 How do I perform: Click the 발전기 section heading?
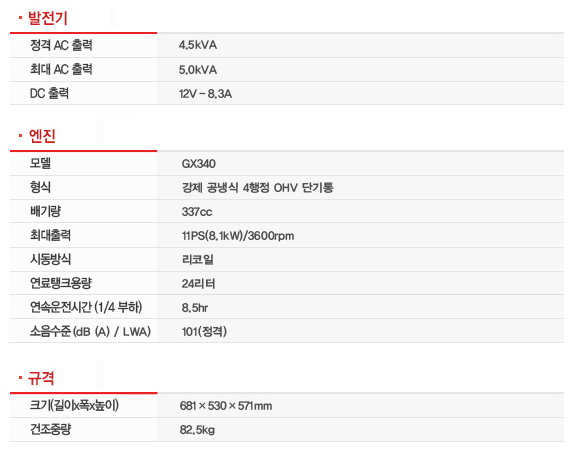click(48, 18)
